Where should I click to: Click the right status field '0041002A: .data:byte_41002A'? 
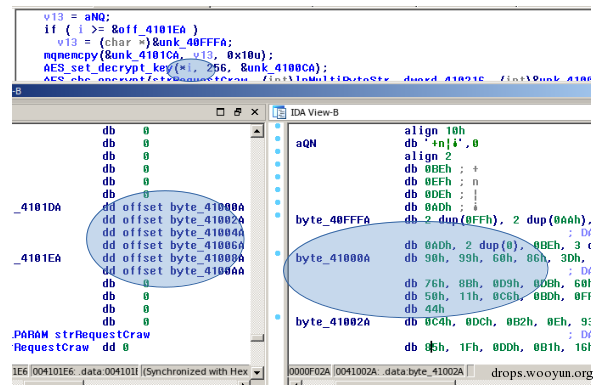click(400, 371)
